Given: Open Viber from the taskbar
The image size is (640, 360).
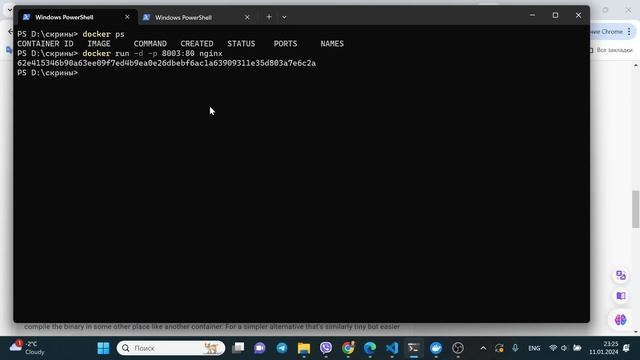Looking at the screenshot, I should pos(326,348).
